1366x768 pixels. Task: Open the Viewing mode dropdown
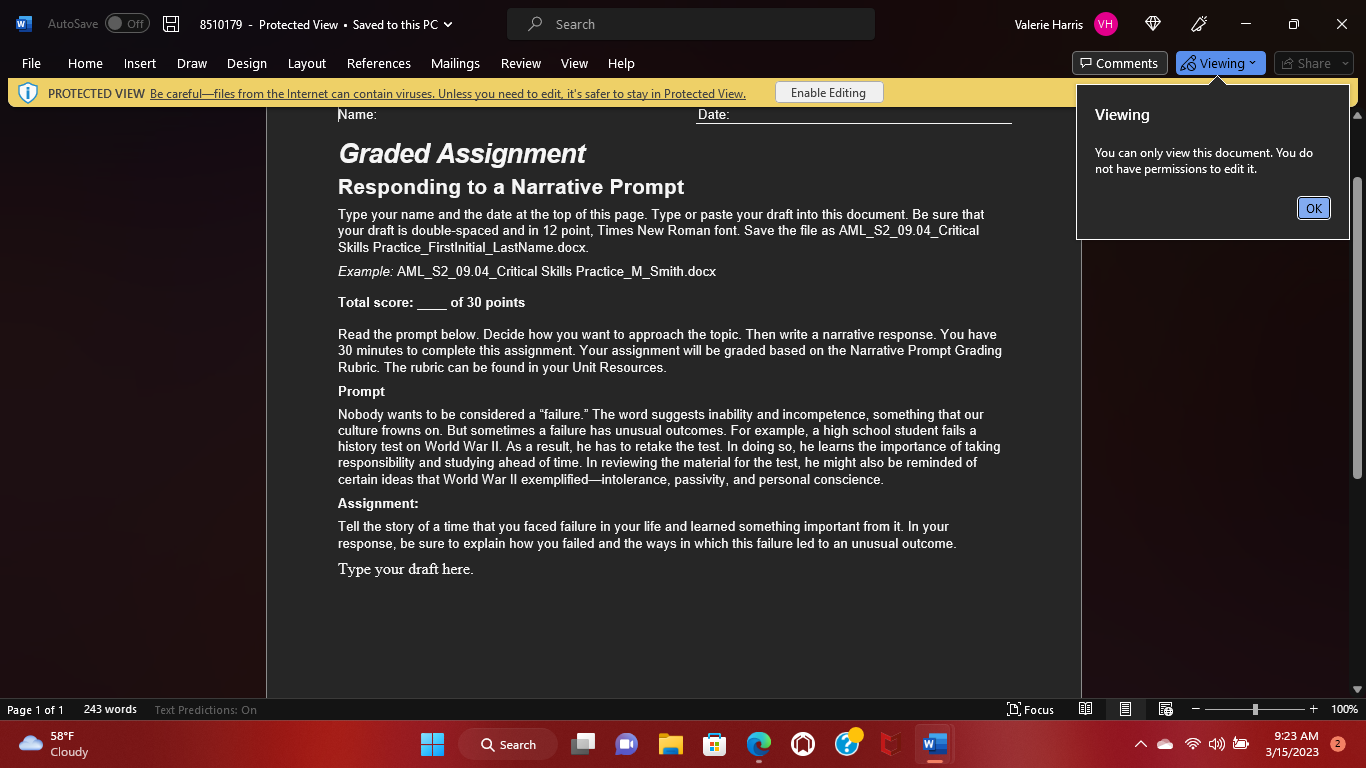1219,62
